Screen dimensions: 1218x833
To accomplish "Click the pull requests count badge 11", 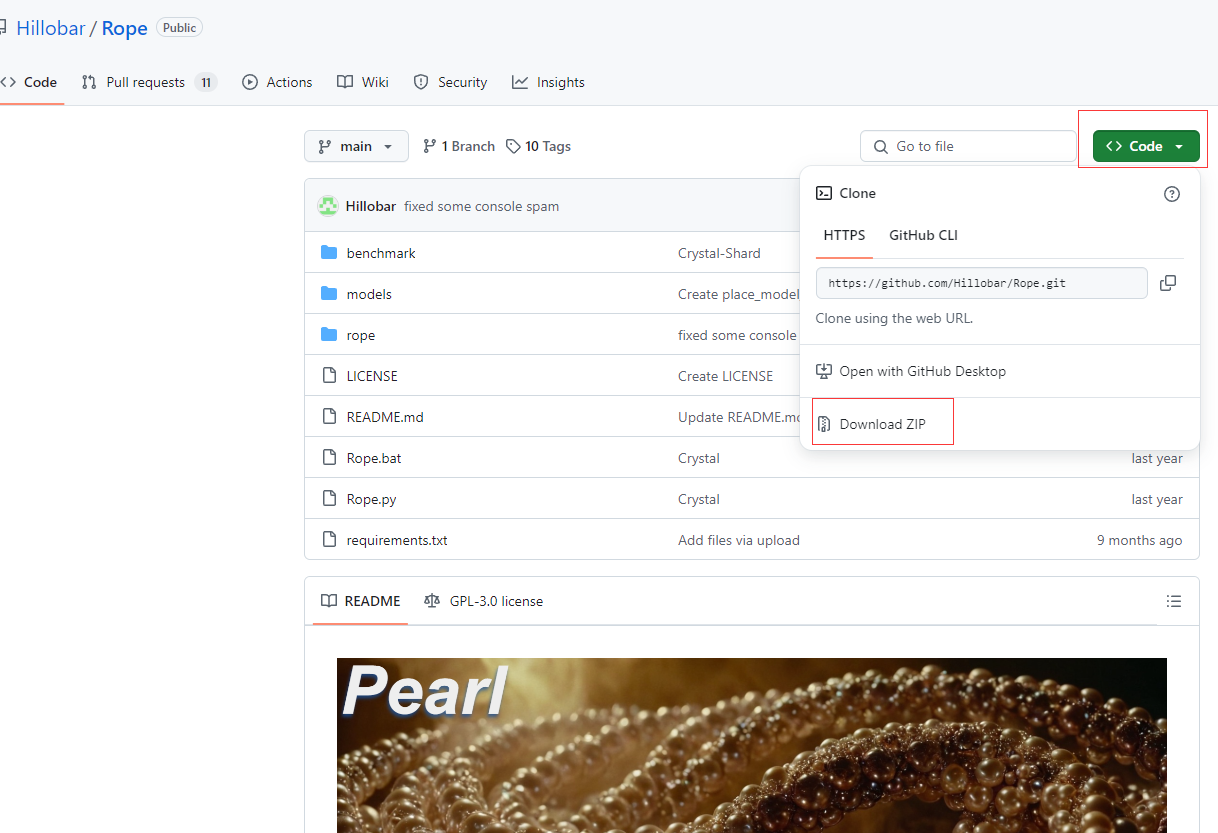I will [206, 82].
